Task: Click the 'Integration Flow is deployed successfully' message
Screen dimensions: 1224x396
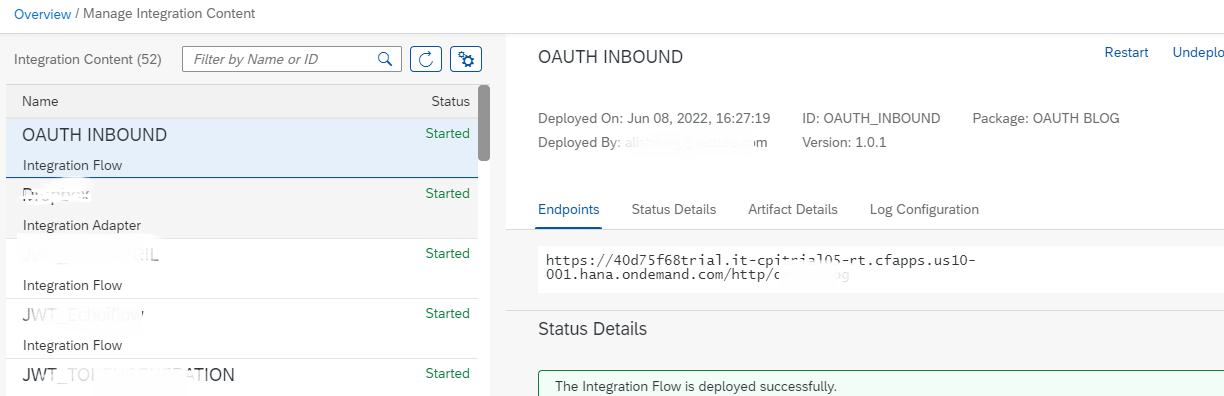Action: 696,386
